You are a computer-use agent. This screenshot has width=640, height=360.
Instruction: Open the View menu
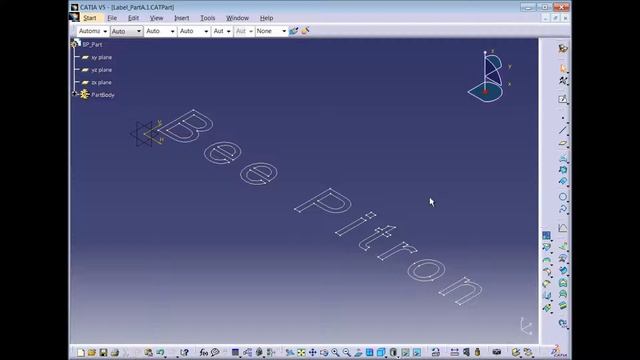(x=156, y=18)
